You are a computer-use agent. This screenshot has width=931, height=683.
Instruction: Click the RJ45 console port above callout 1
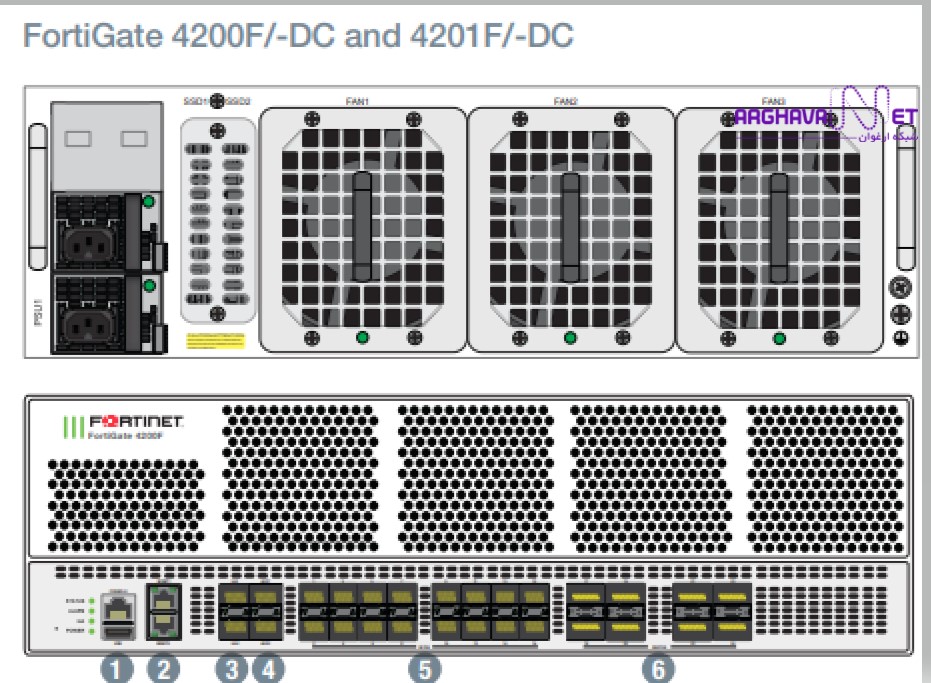[118, 608]
